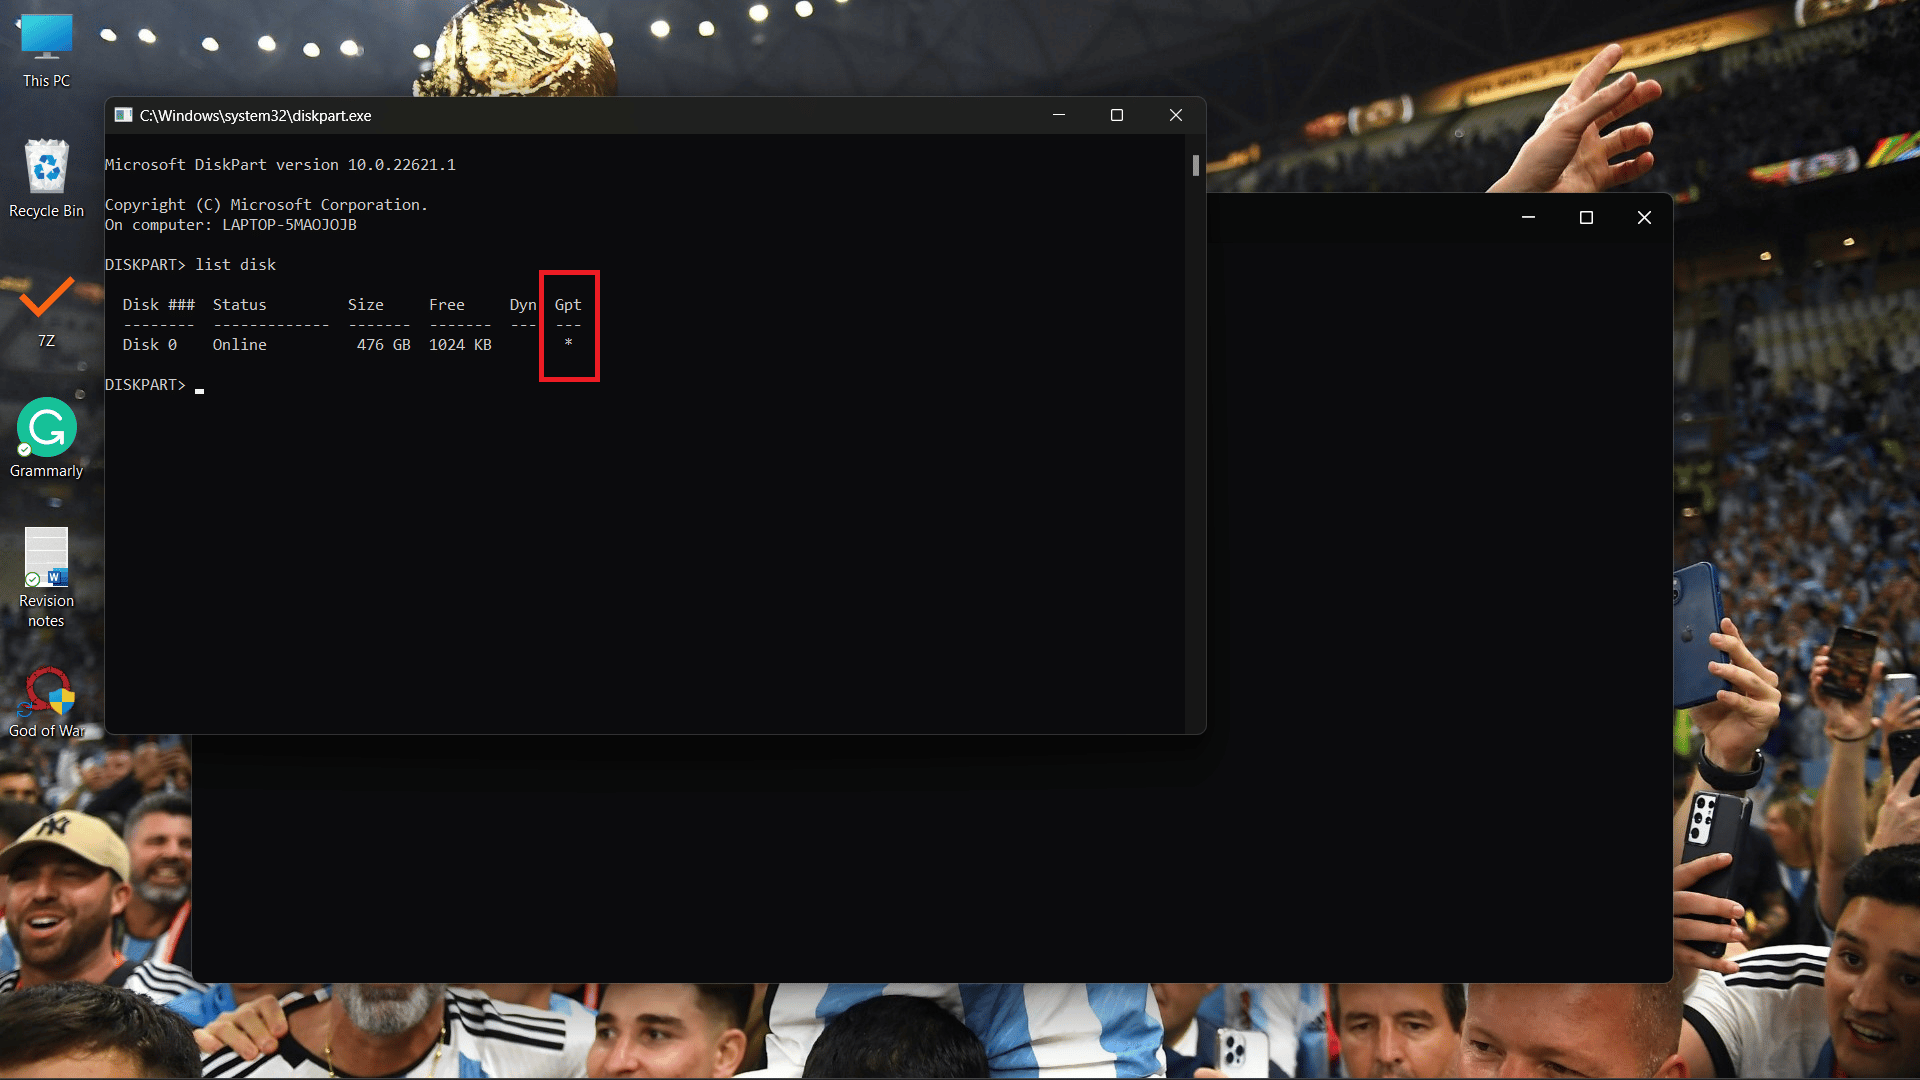Restore down the black background window
Viewport: 1920px width, 1080px height.
coord(1586,218)
